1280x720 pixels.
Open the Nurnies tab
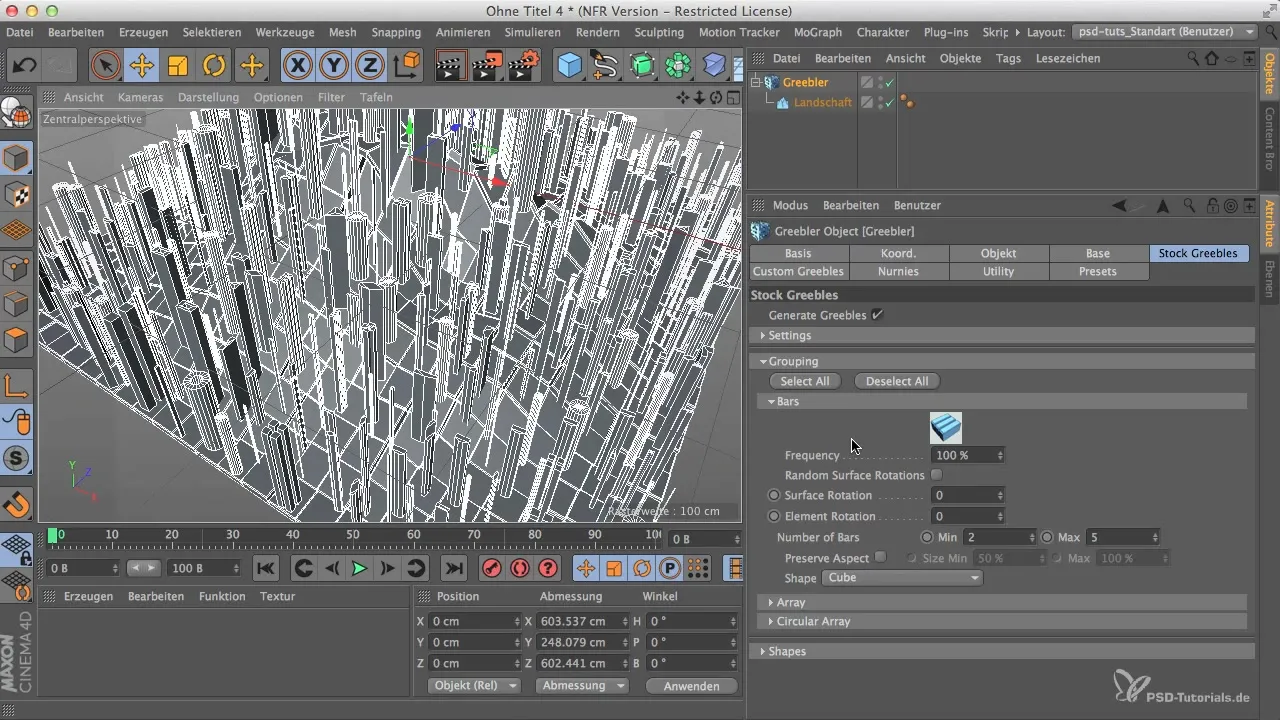(898, 272)
